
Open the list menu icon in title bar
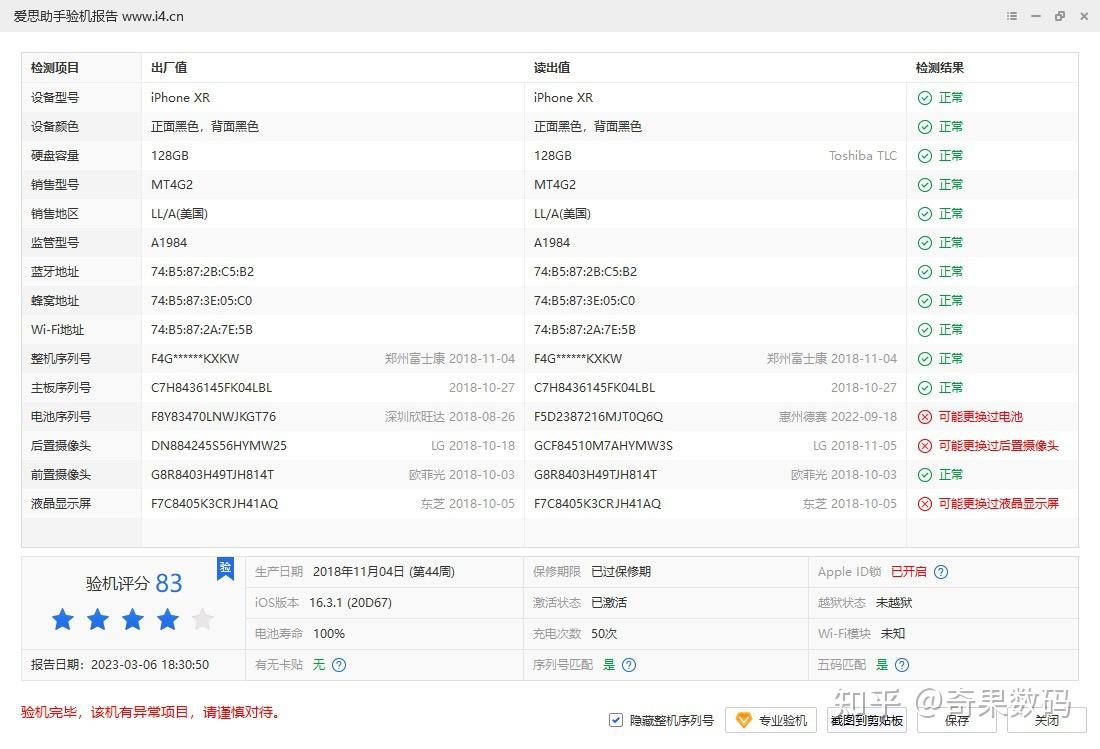(1012, 15)
